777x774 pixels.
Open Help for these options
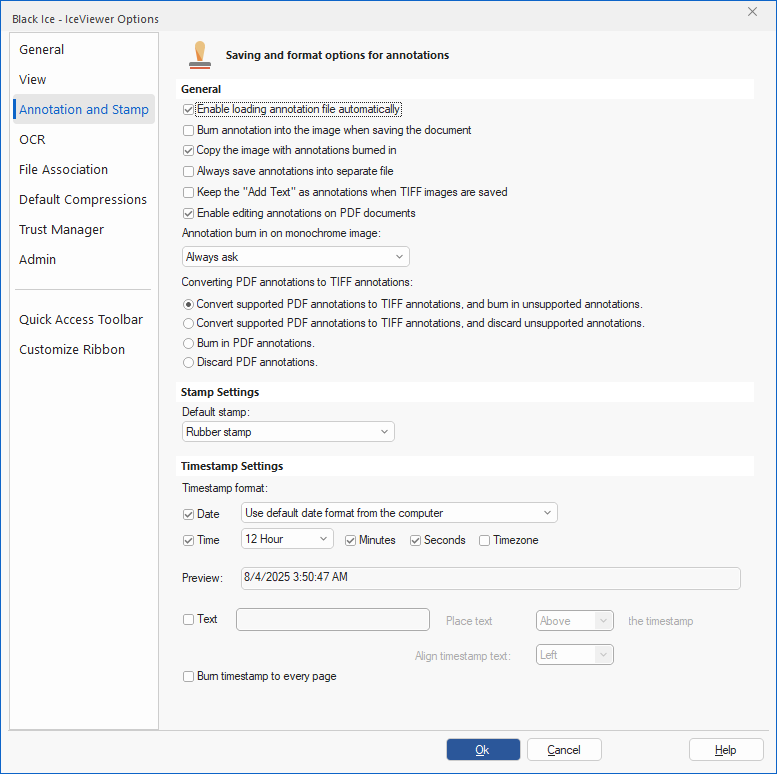click(726, 750)
